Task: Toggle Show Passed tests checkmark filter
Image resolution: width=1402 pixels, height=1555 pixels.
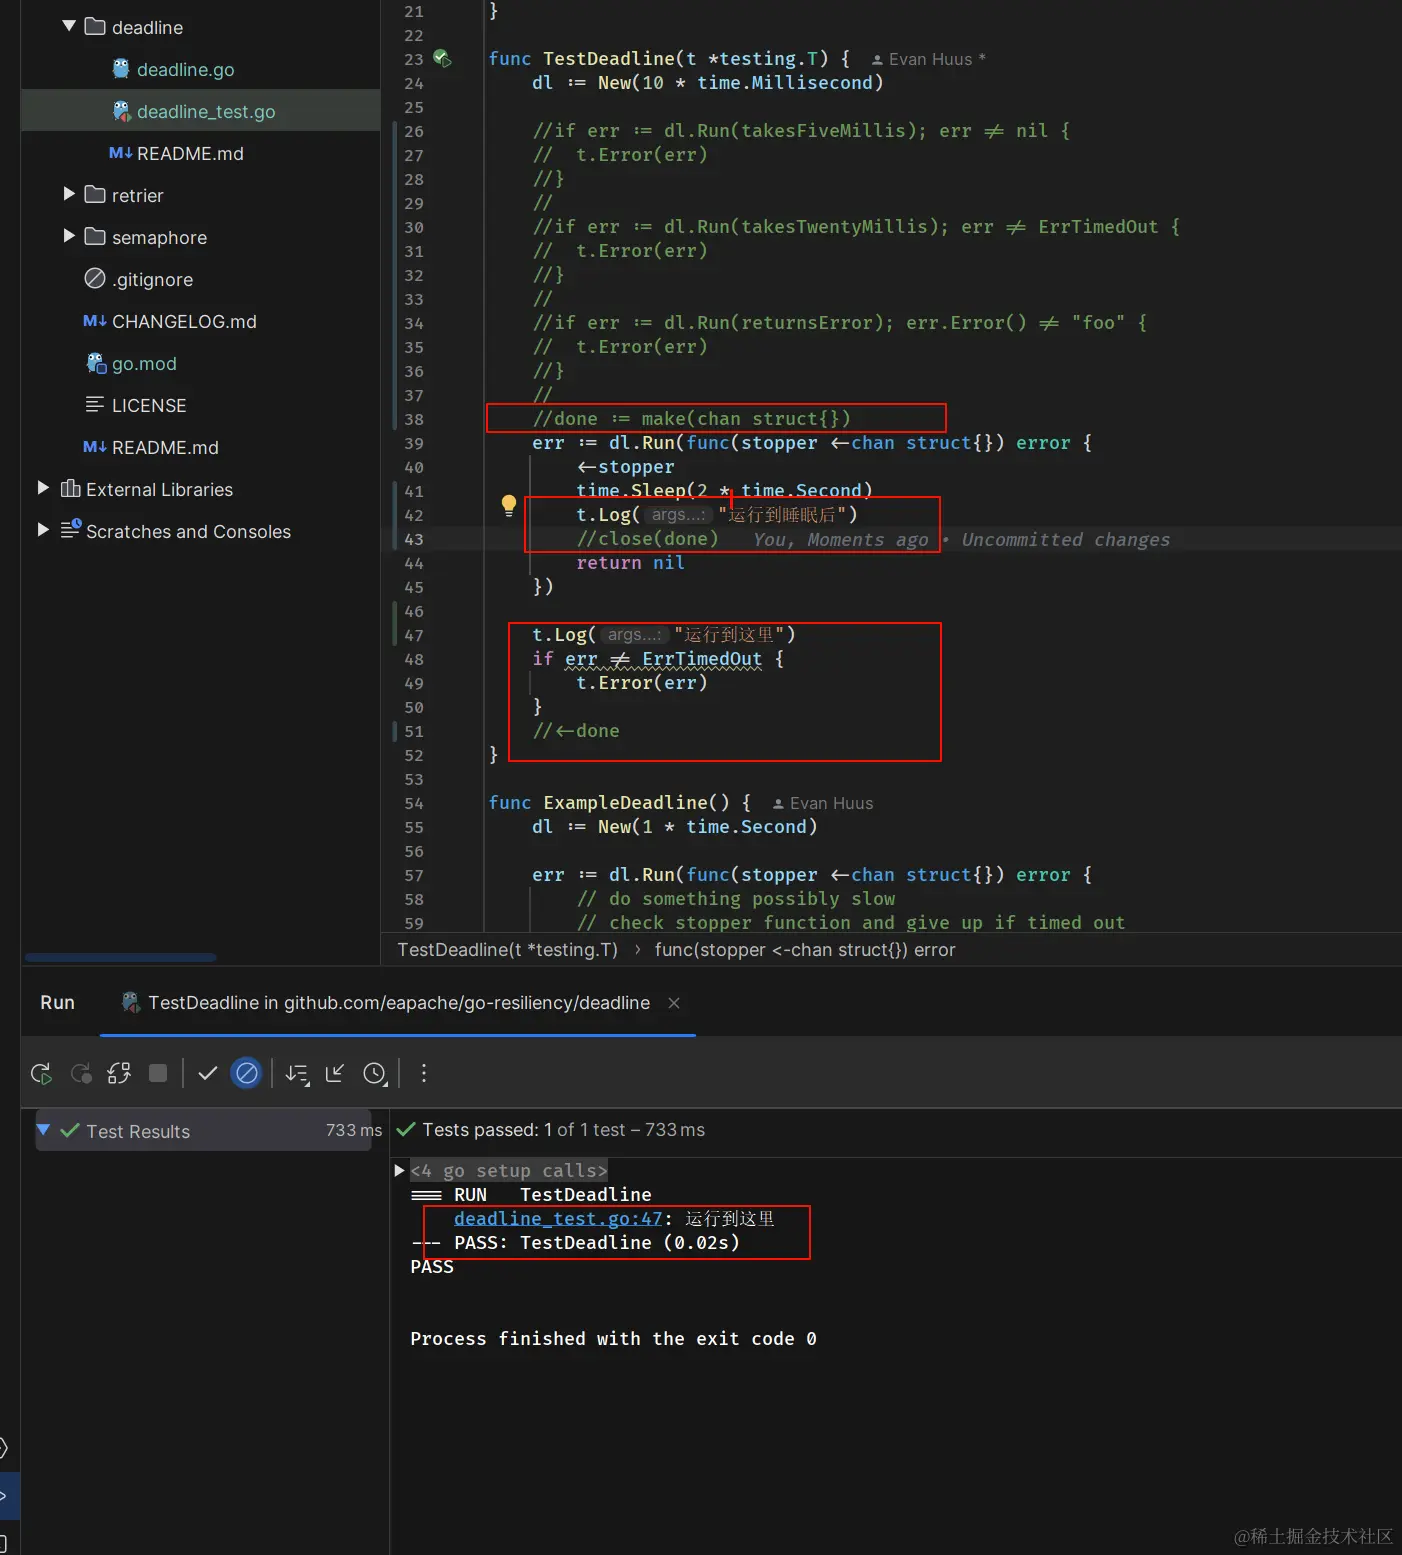Action: [x=208, y=1073]
